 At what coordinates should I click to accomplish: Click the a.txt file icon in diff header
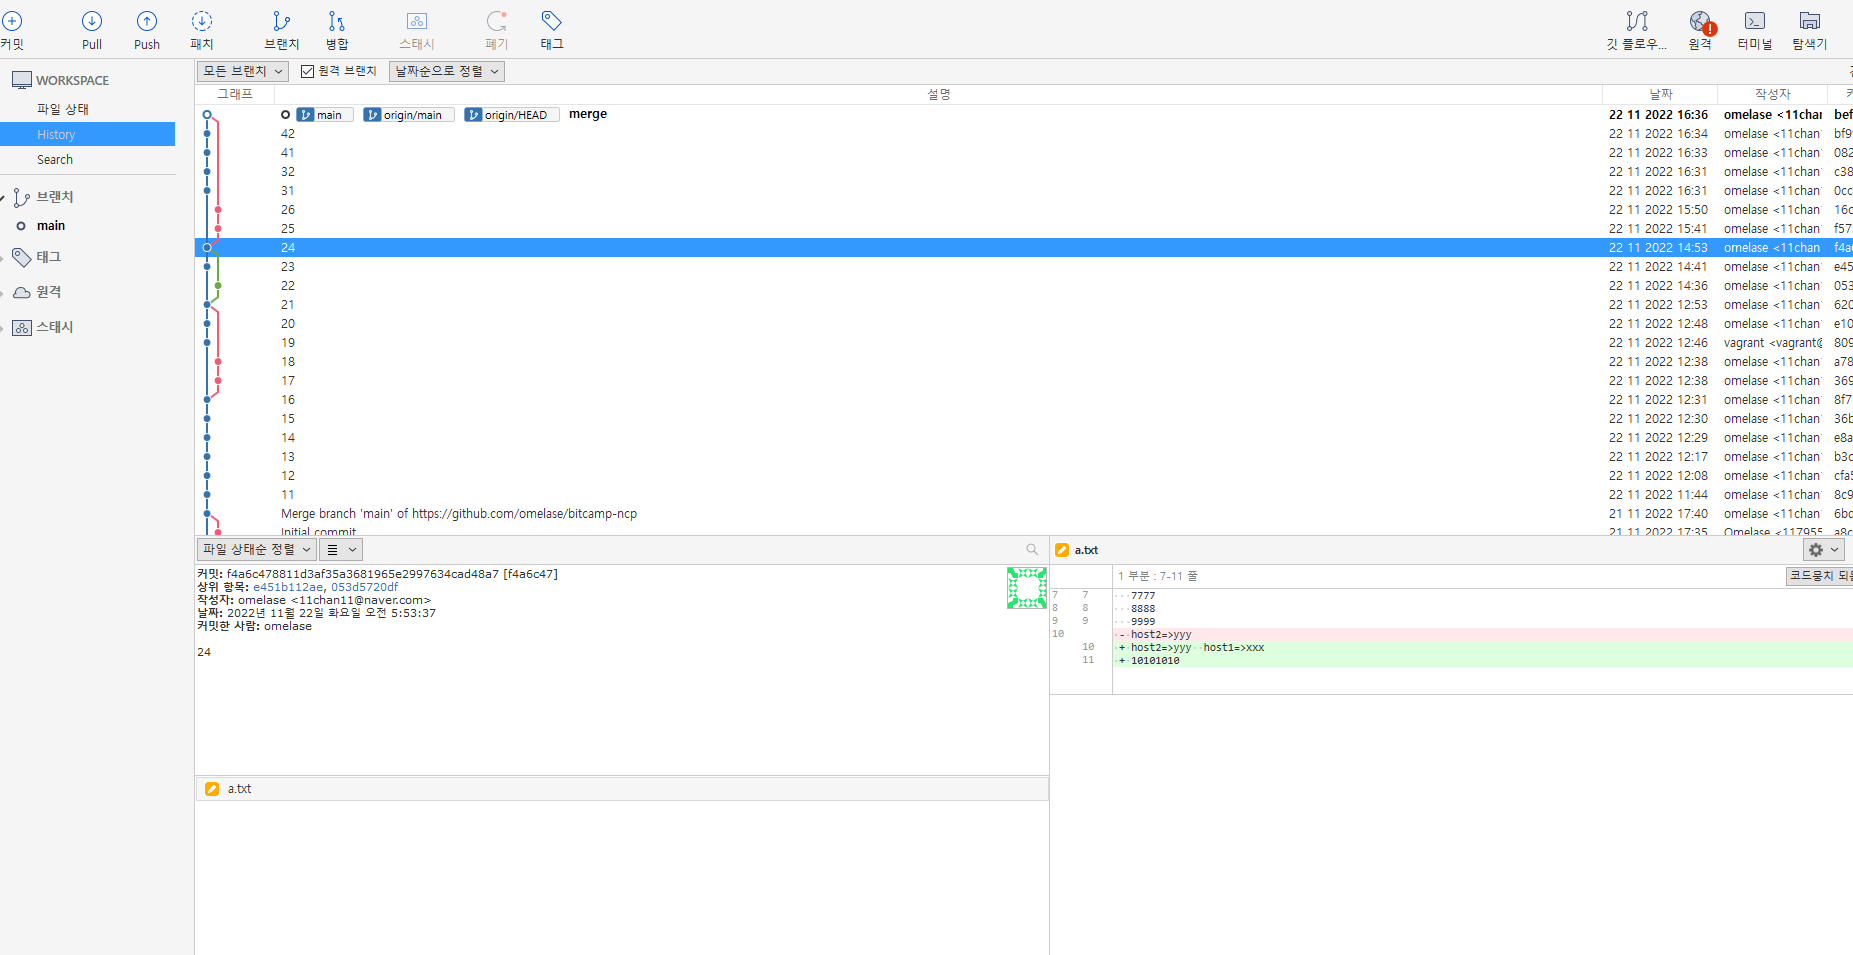click(1062, 550)
